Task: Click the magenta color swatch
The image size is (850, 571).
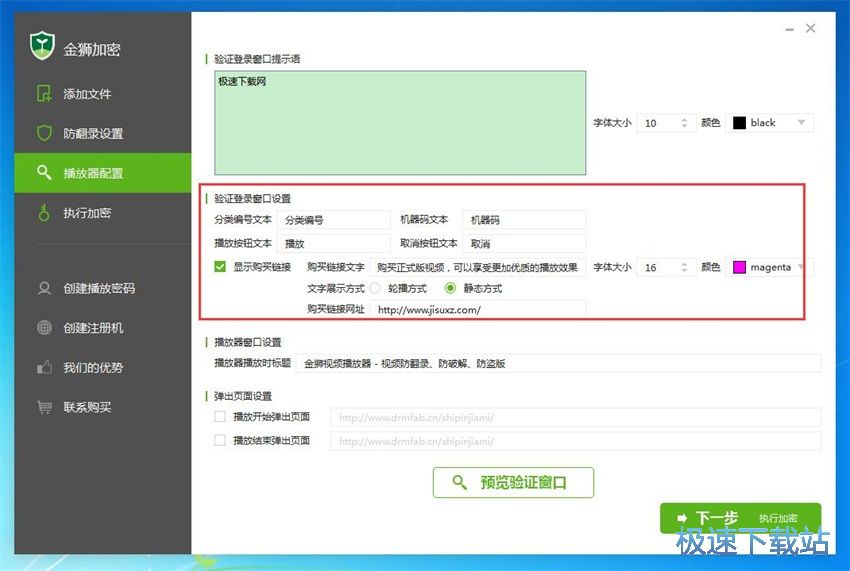Action: (x=739, y=267)
